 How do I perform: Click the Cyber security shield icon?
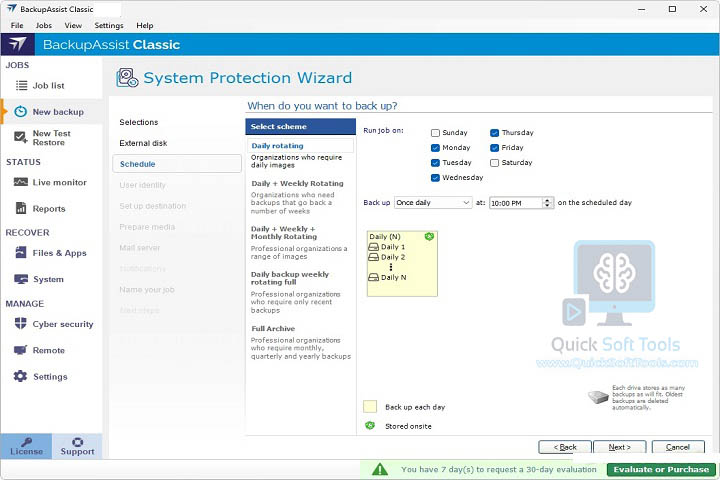pos(21,323)
